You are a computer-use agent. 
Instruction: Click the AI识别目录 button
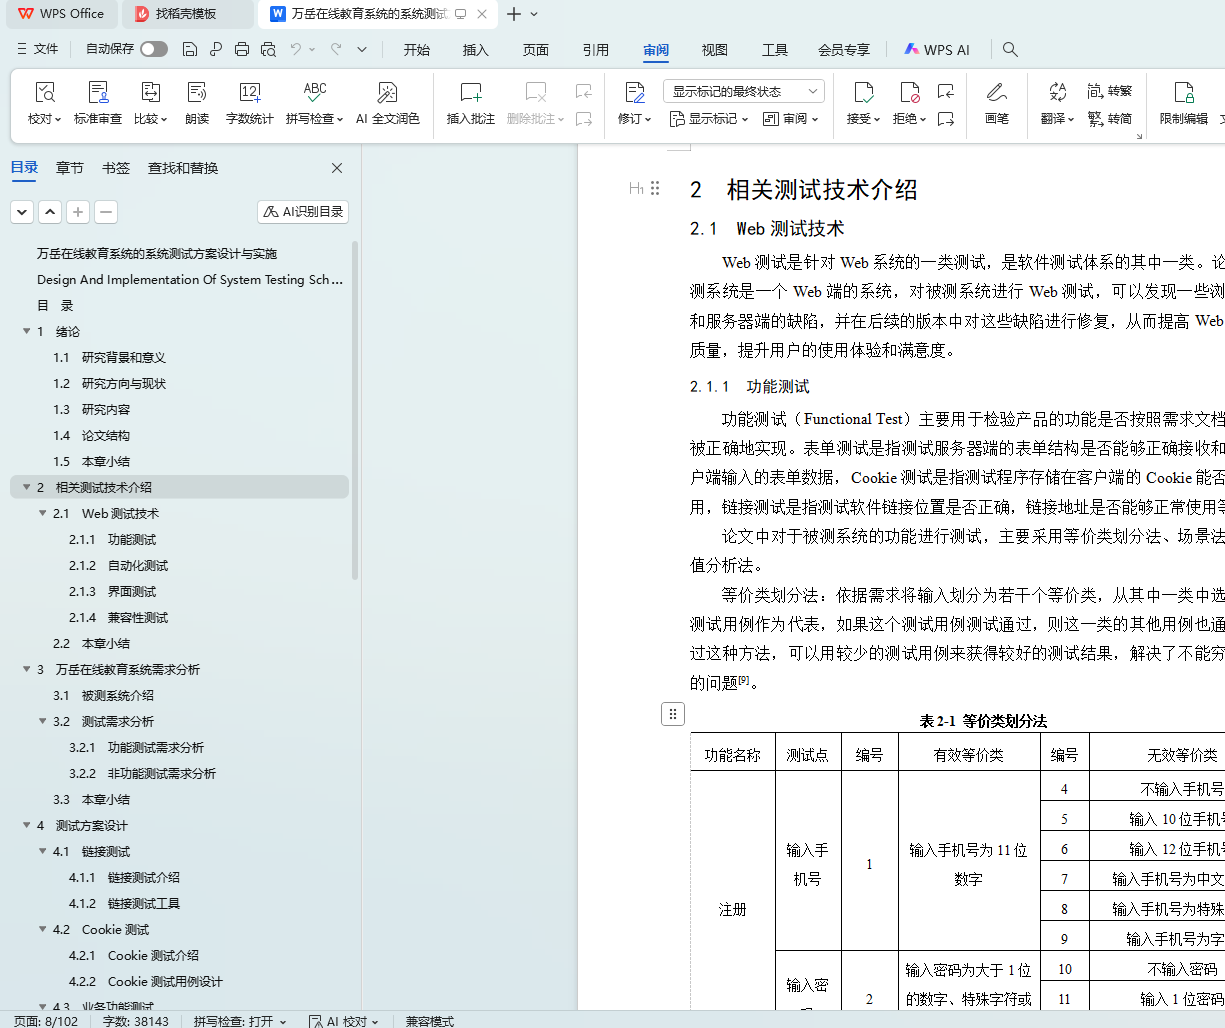point(303,212)
